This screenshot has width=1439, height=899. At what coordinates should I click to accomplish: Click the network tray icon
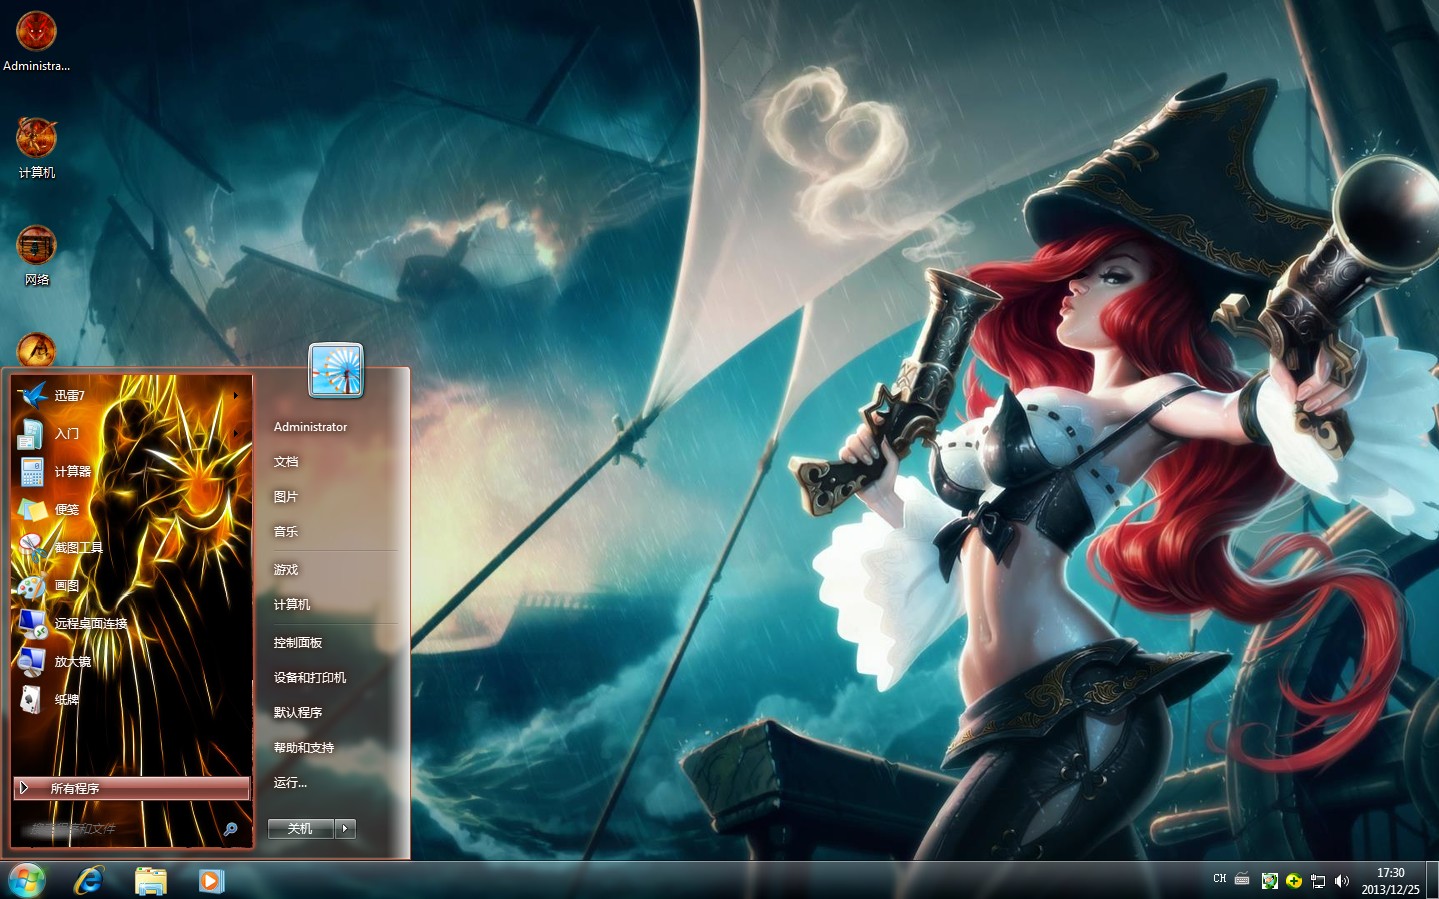[1318, 881]
